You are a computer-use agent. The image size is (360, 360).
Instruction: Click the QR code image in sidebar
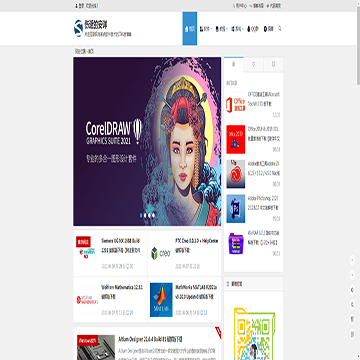coord(254,334)
